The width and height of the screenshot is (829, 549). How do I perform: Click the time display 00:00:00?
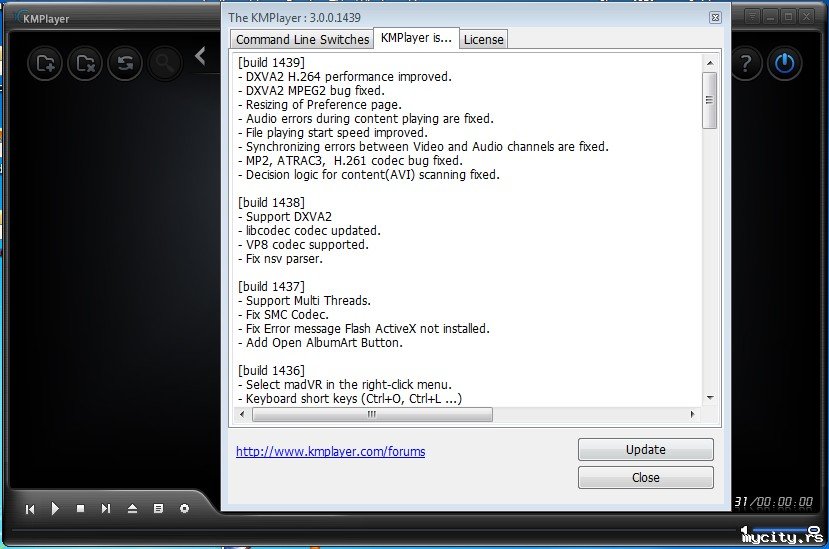pyautogui.click(x=787, y=502)
